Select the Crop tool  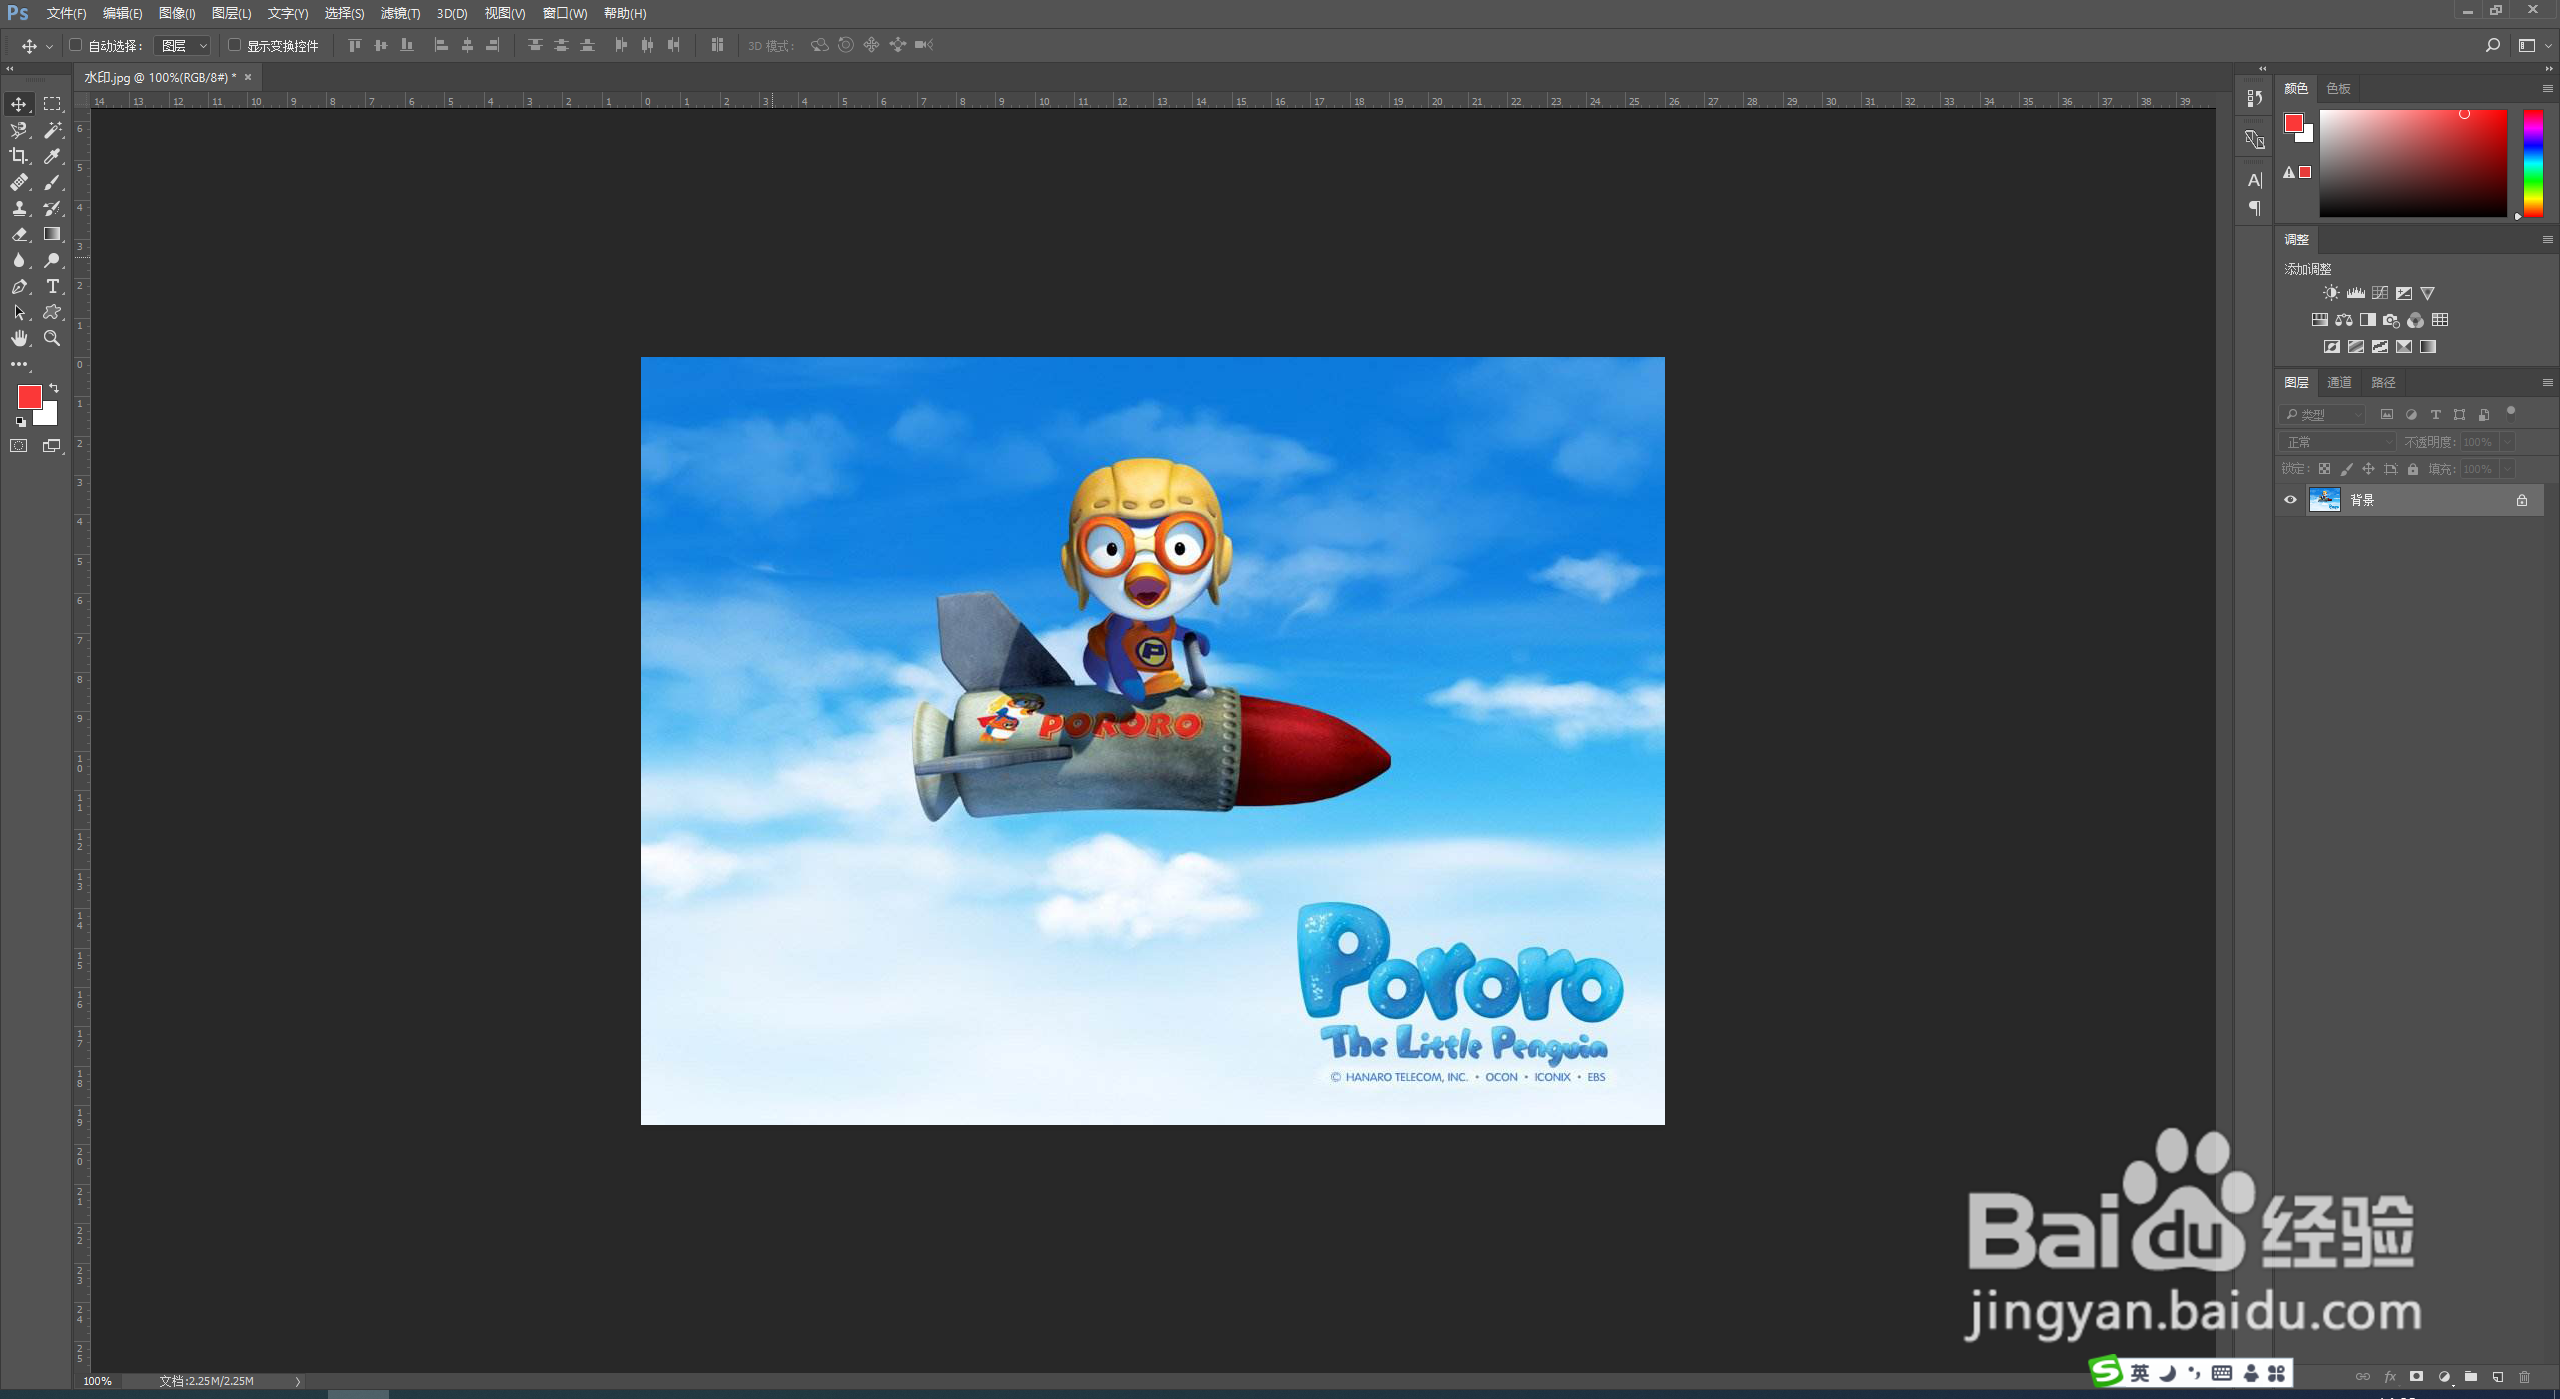18,156
